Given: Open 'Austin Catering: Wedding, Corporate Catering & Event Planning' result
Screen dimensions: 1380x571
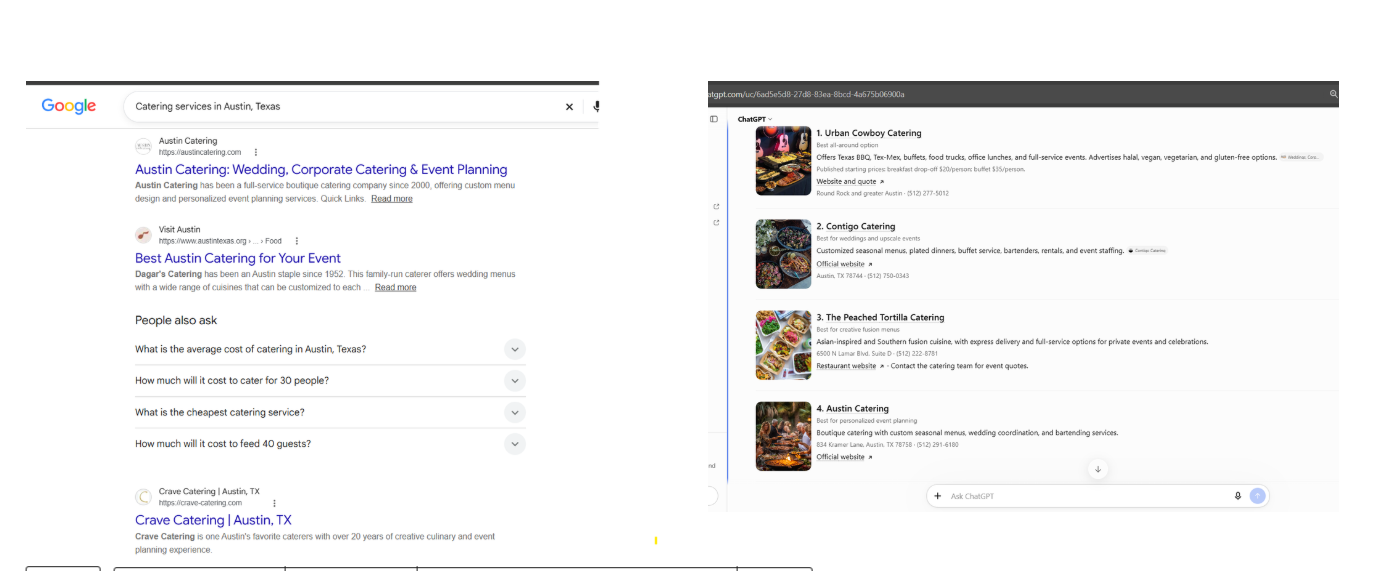Looking at the screenshot, I should point(321,170).
